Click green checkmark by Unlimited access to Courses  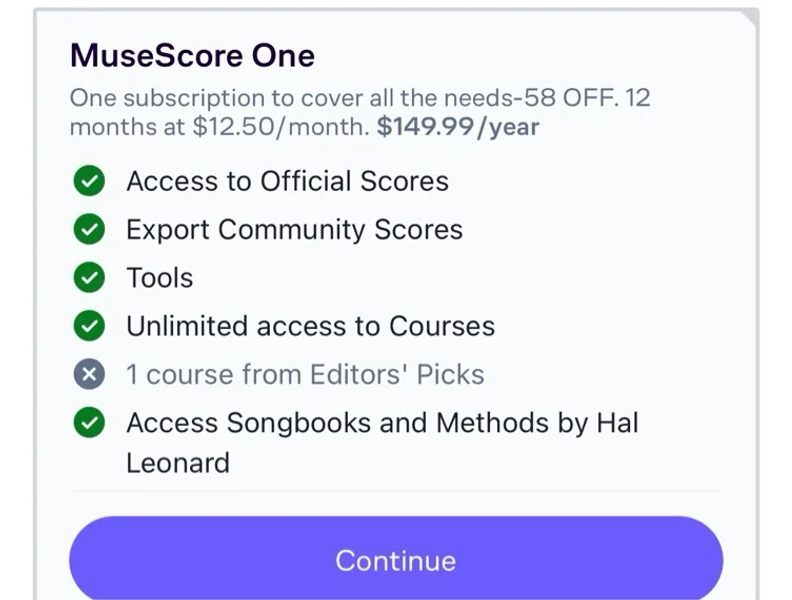click(89, 326)
